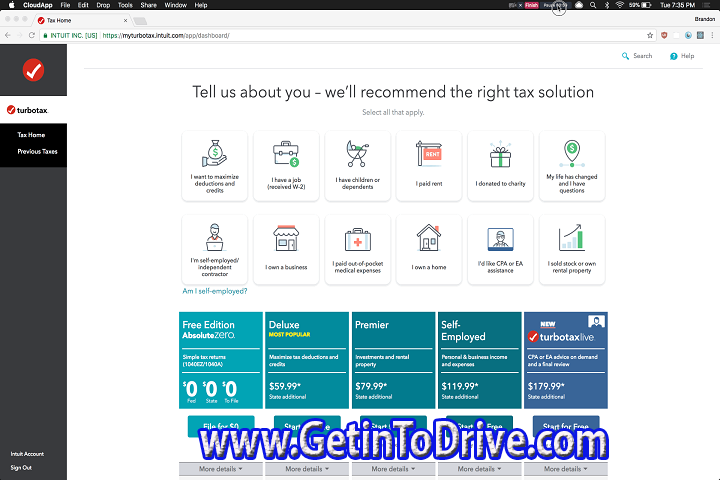The height and width of the screenshot is (480, 720).
Task: Expand More details under Deluxe
Action: click(x=307, y=469)
